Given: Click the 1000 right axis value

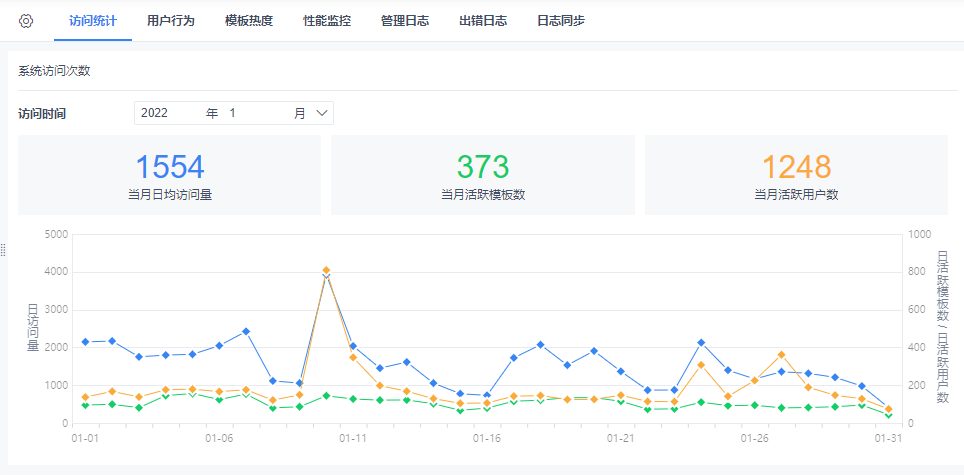Looking at the screenshot, I should point(919,234).
